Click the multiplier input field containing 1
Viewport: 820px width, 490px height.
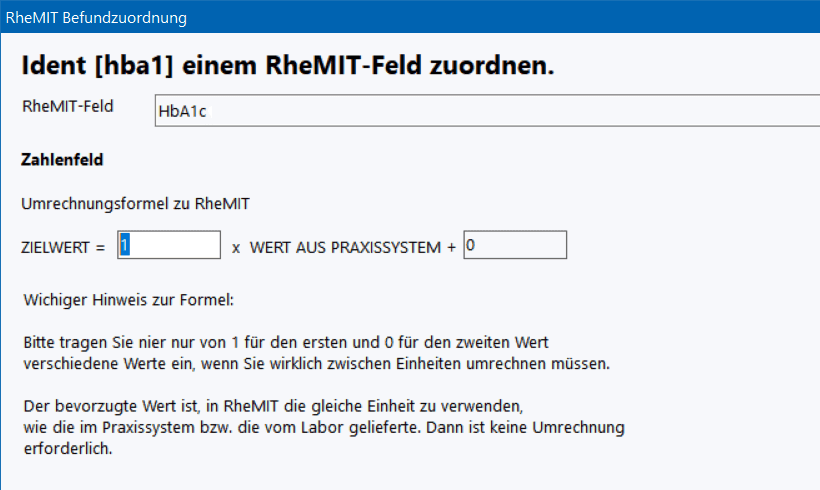pyautogui.click(x=170, y=245)
